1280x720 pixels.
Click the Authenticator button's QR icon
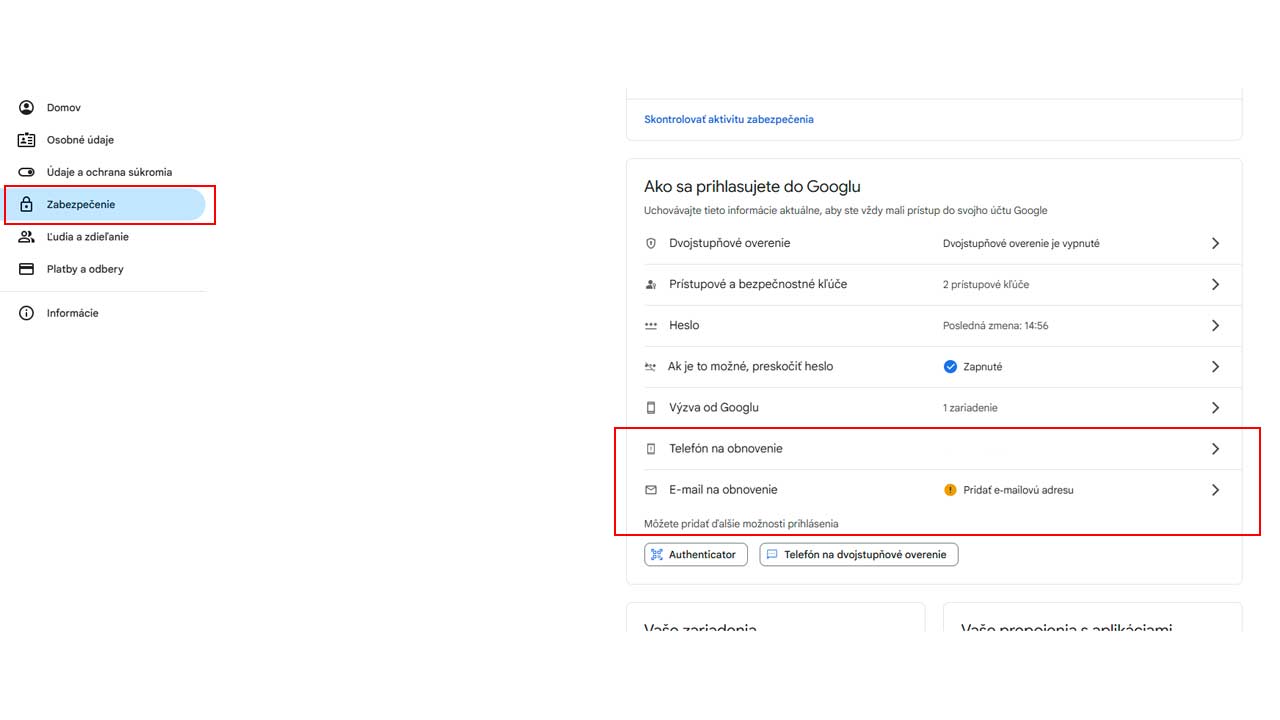click(657, 554)
